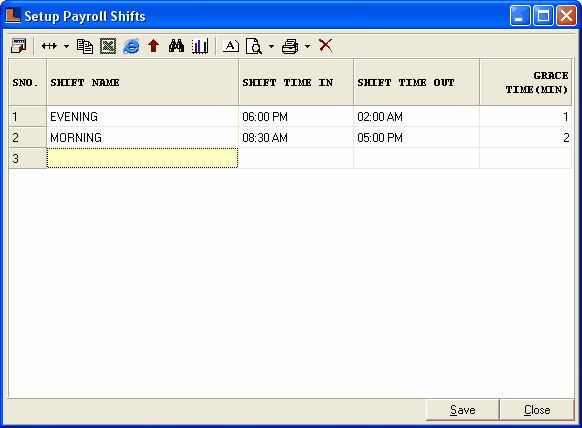The height and width of the screenshot is (428, 582).
Task: Click the empty shift time out cell in row 3
Action: (x=416, y=158)
